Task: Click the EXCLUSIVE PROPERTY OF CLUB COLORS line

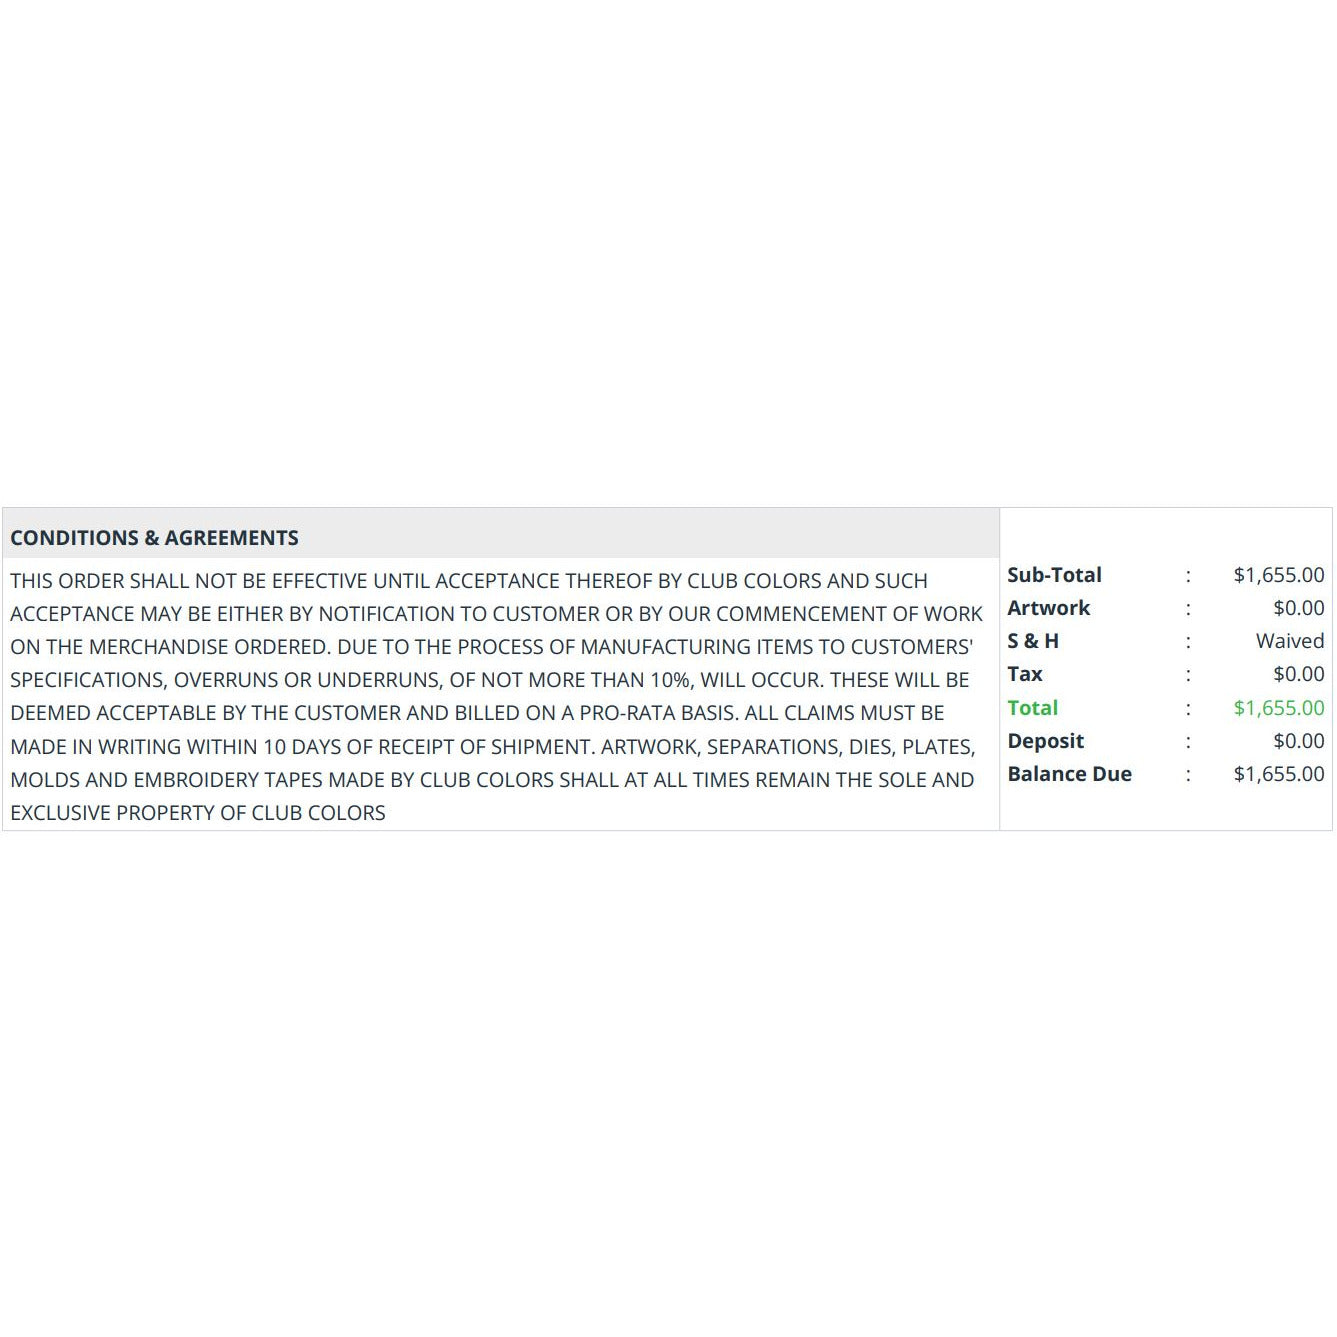Action: tap(198, 813)
